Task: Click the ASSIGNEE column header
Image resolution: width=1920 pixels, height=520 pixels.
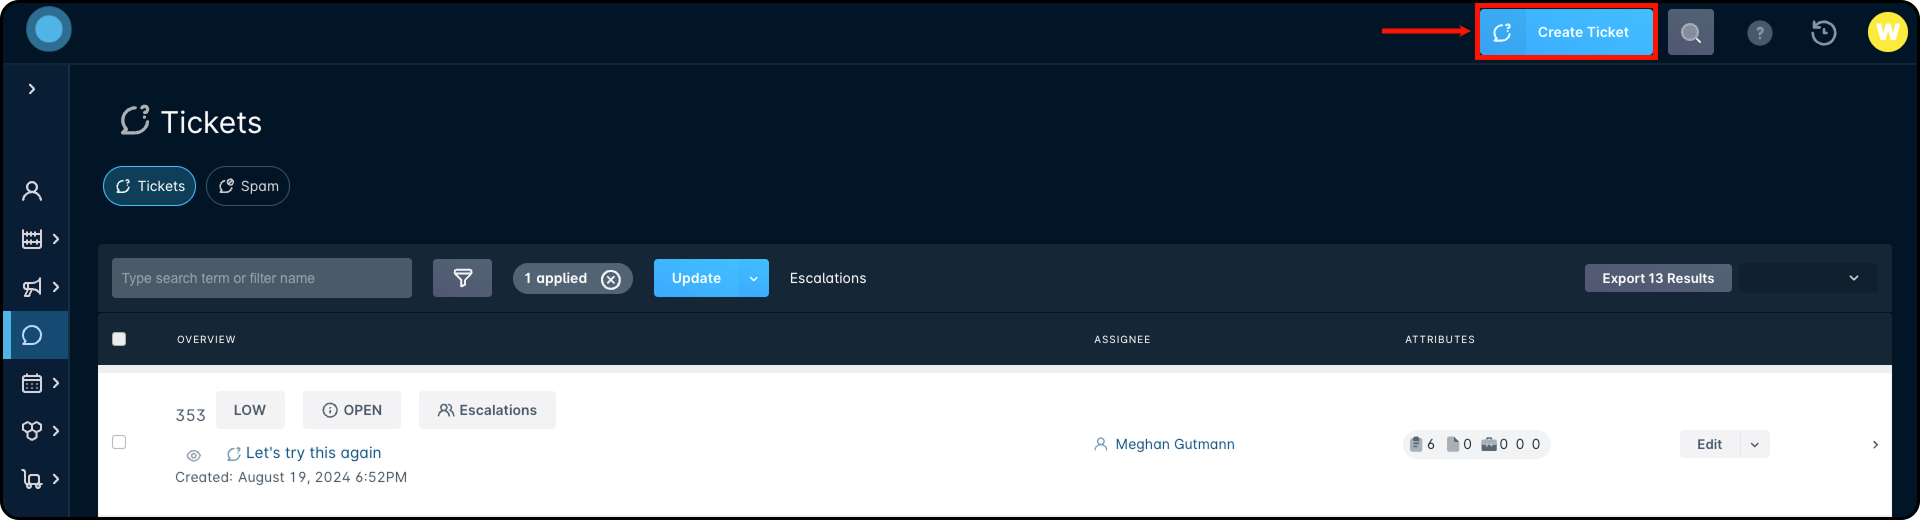Action: (x=1122, y=340)
